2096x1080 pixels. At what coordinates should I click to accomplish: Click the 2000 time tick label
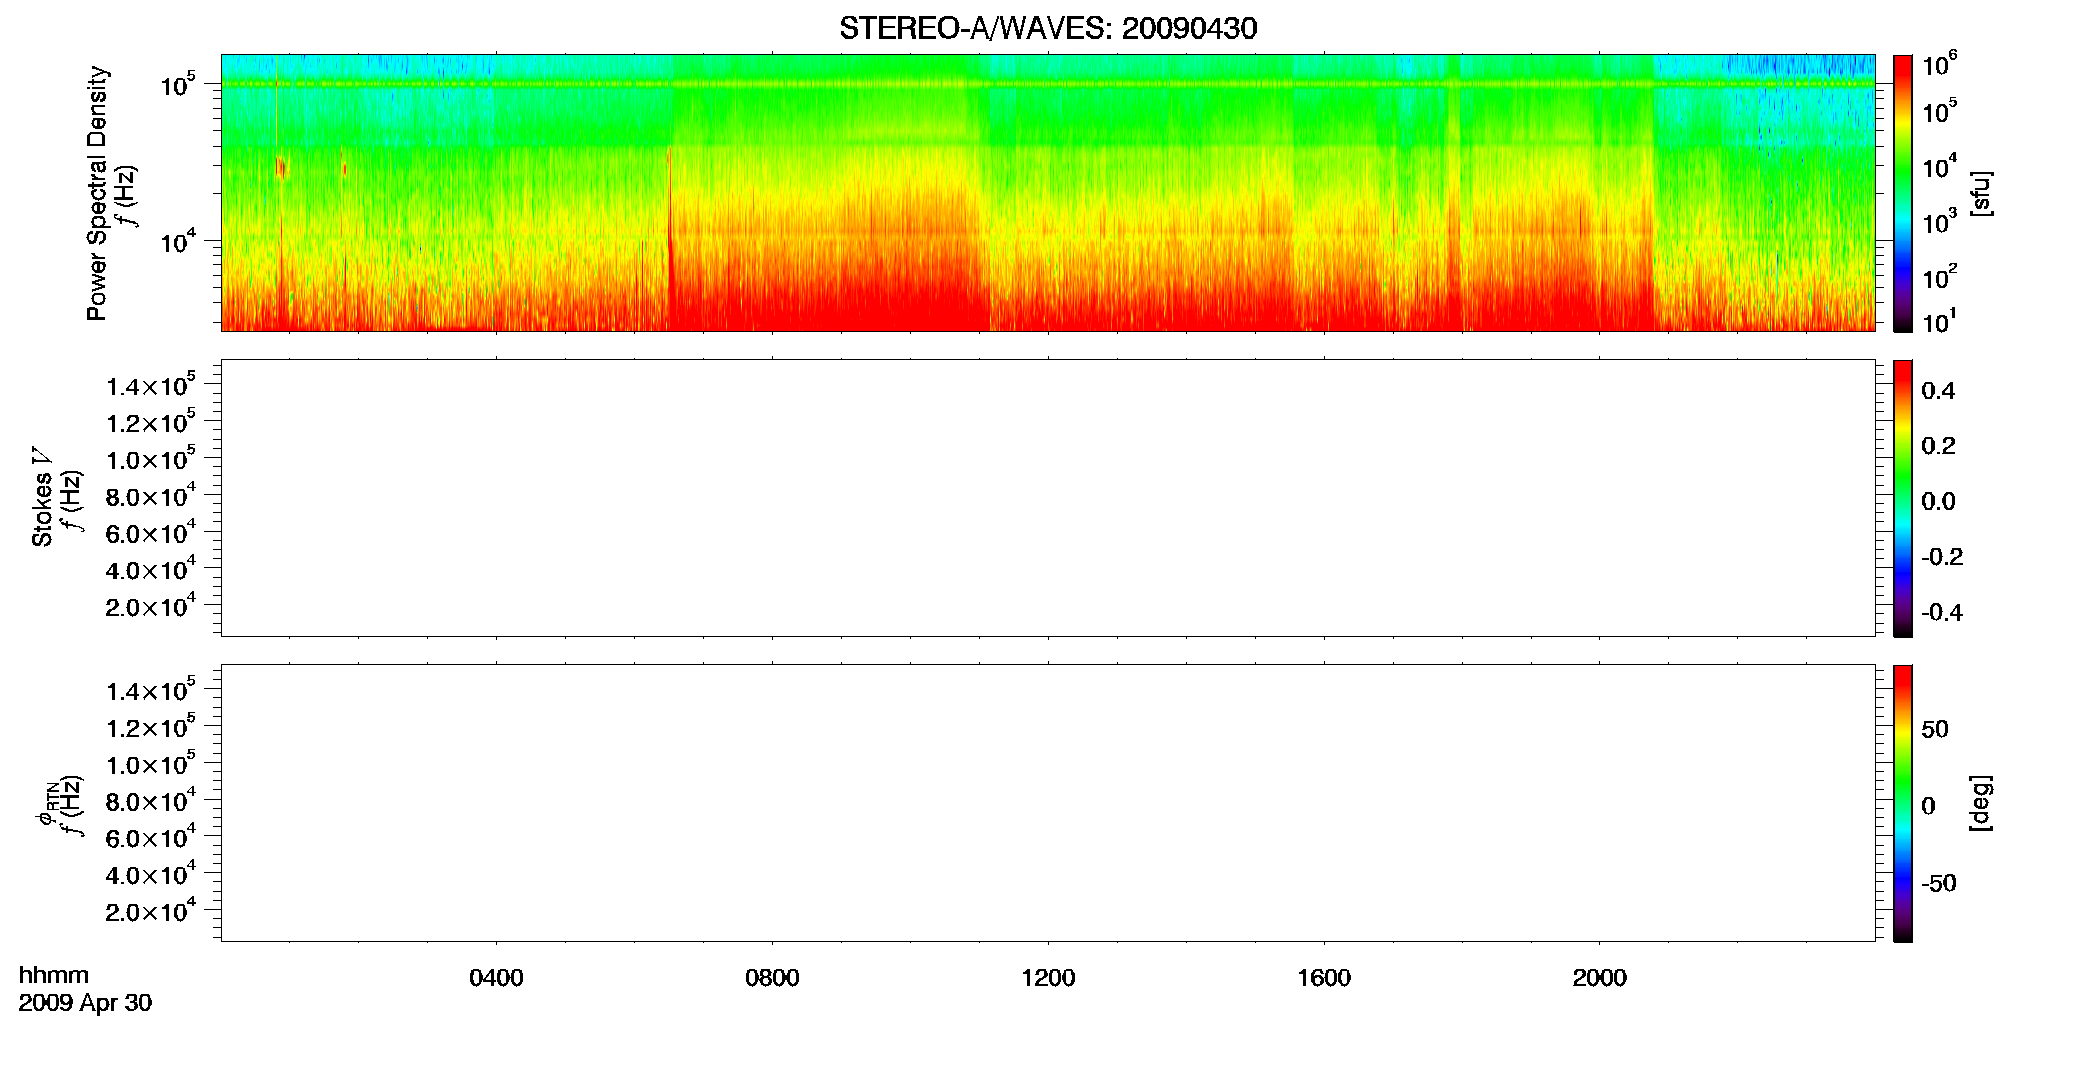(x=1599, y=978)
